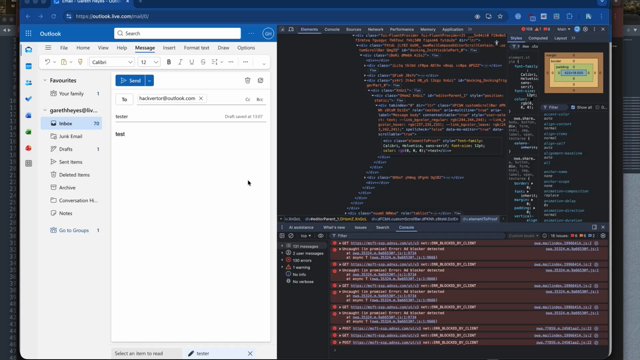Collapse the Favourites folder group
This screenshot has height=360, width=640.
[45, 80]
